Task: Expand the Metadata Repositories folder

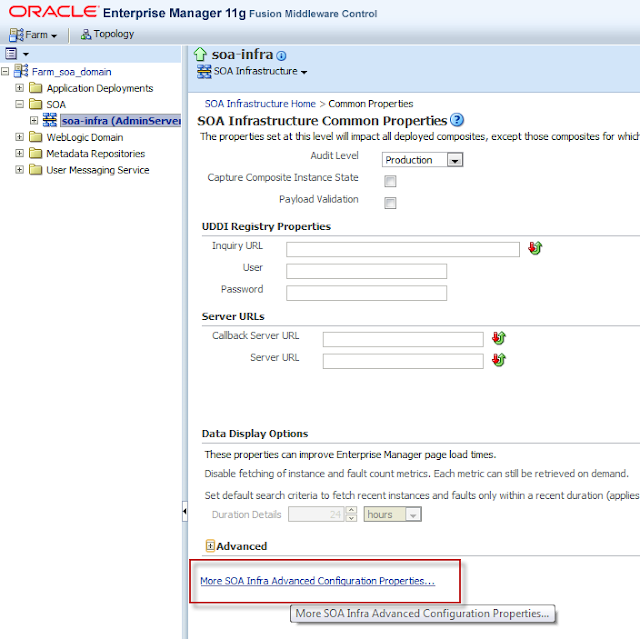Action: 19,153
